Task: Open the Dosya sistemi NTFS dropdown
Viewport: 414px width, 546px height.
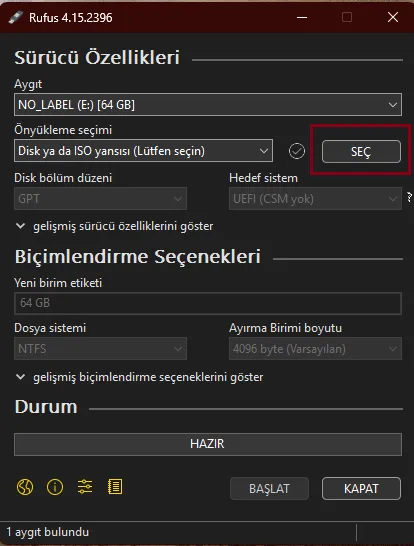Action: click(100, 349)
